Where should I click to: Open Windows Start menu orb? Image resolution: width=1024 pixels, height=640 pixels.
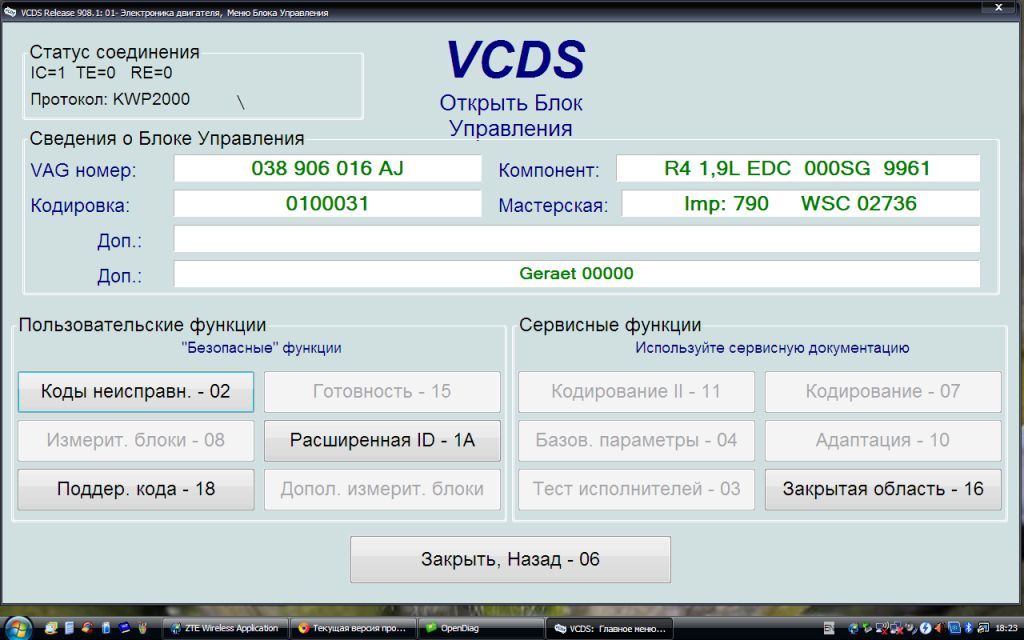point(18,628)
